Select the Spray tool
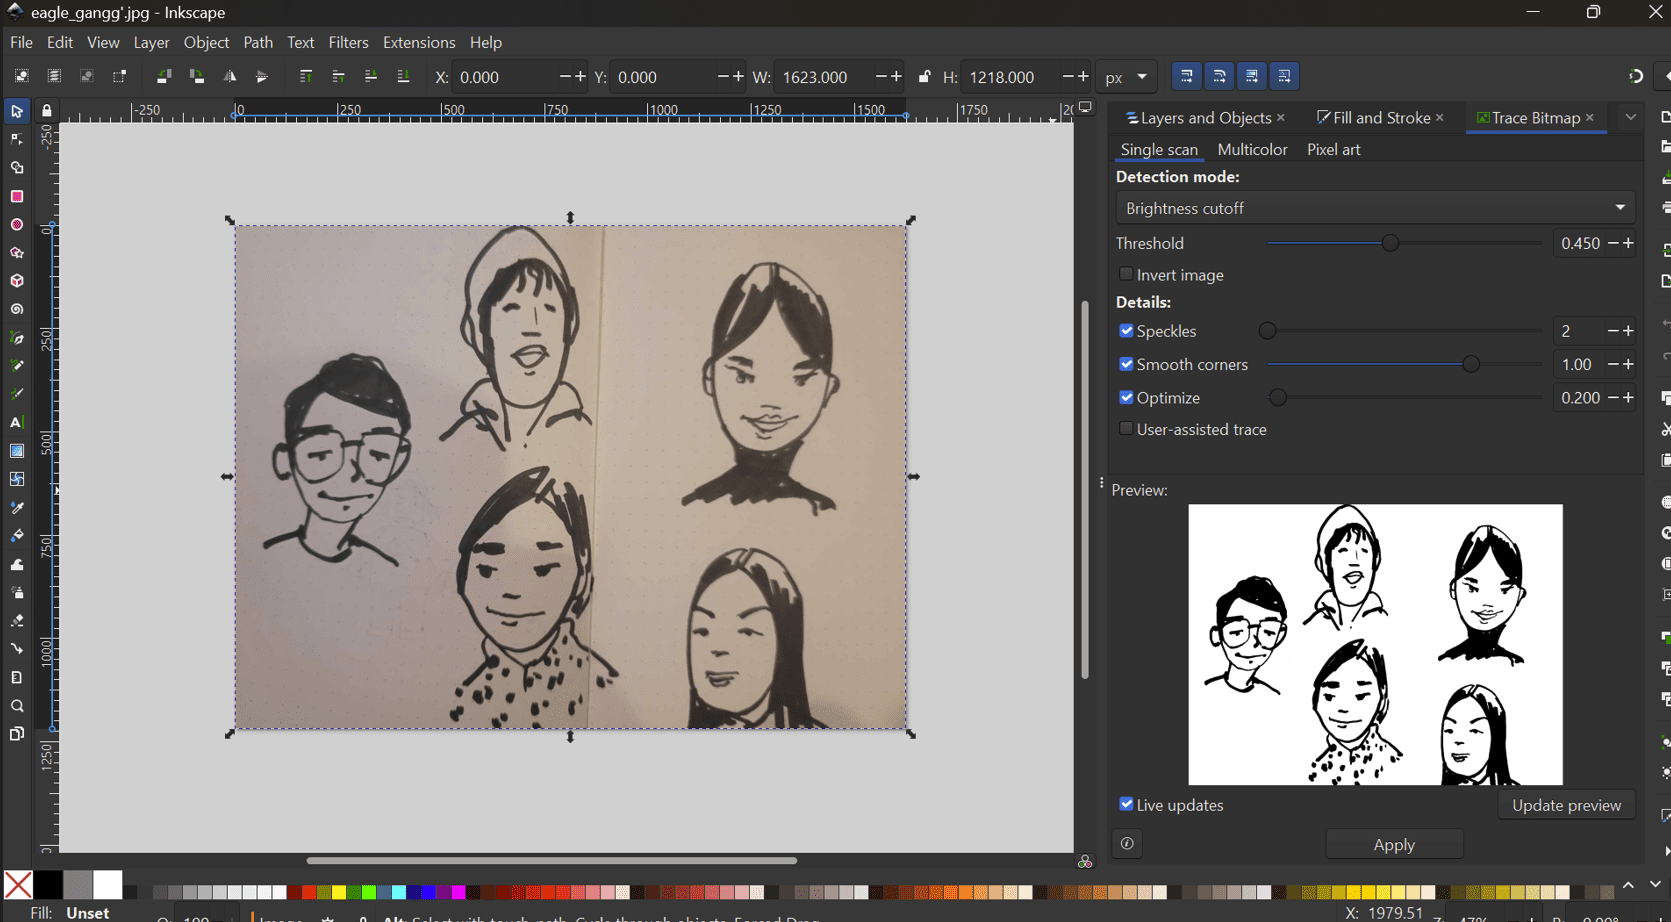The height and width of the screenshot is (922, 1671). (x=17, y=592)
